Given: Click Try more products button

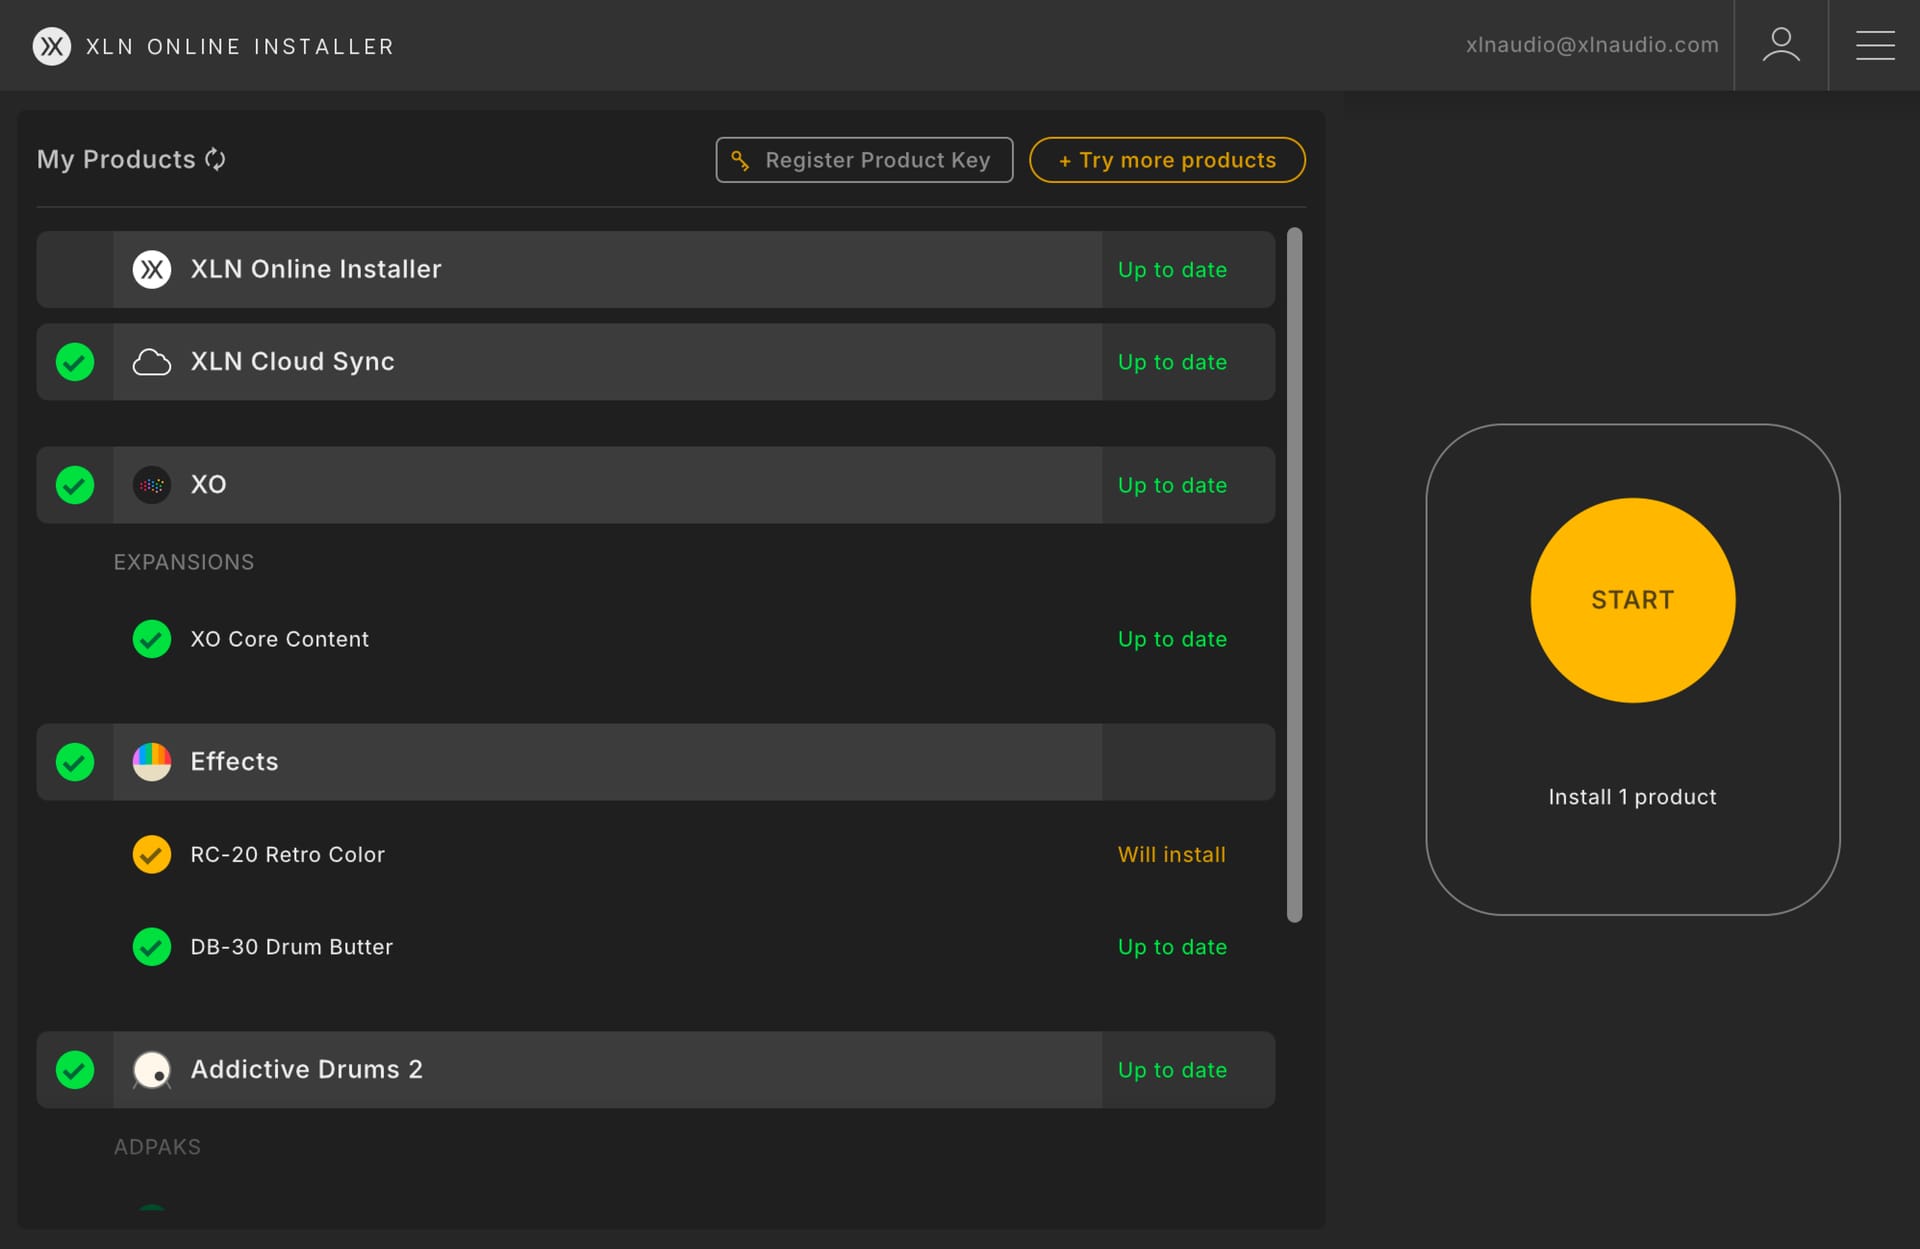Looking at the screenshot, I should (1167, 160).
